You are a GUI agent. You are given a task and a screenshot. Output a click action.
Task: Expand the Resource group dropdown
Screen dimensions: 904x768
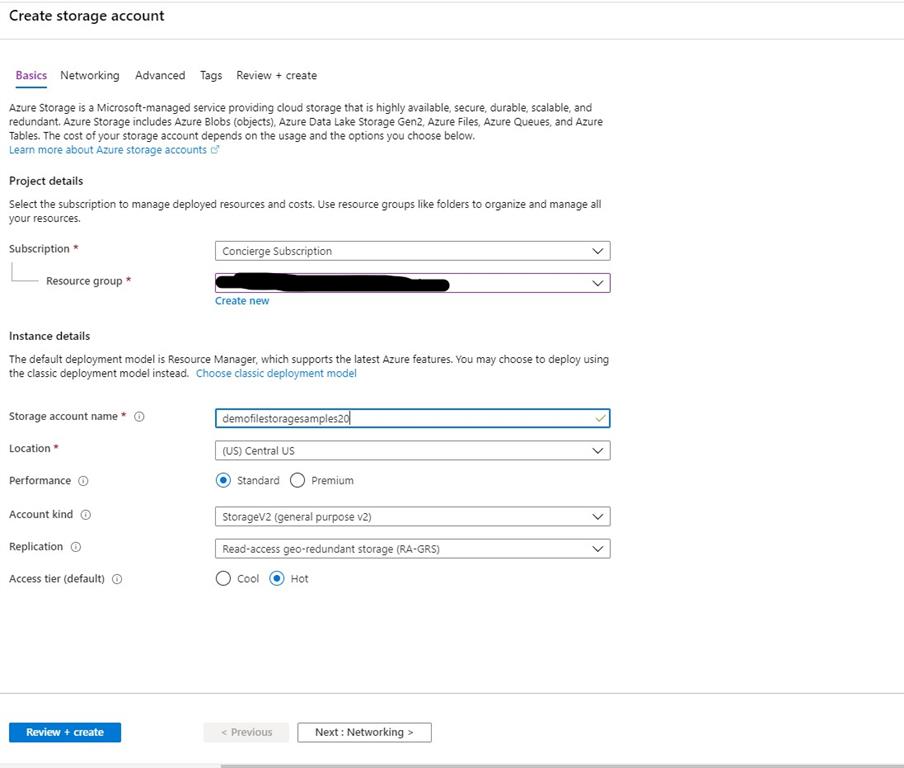pos(412,283)
